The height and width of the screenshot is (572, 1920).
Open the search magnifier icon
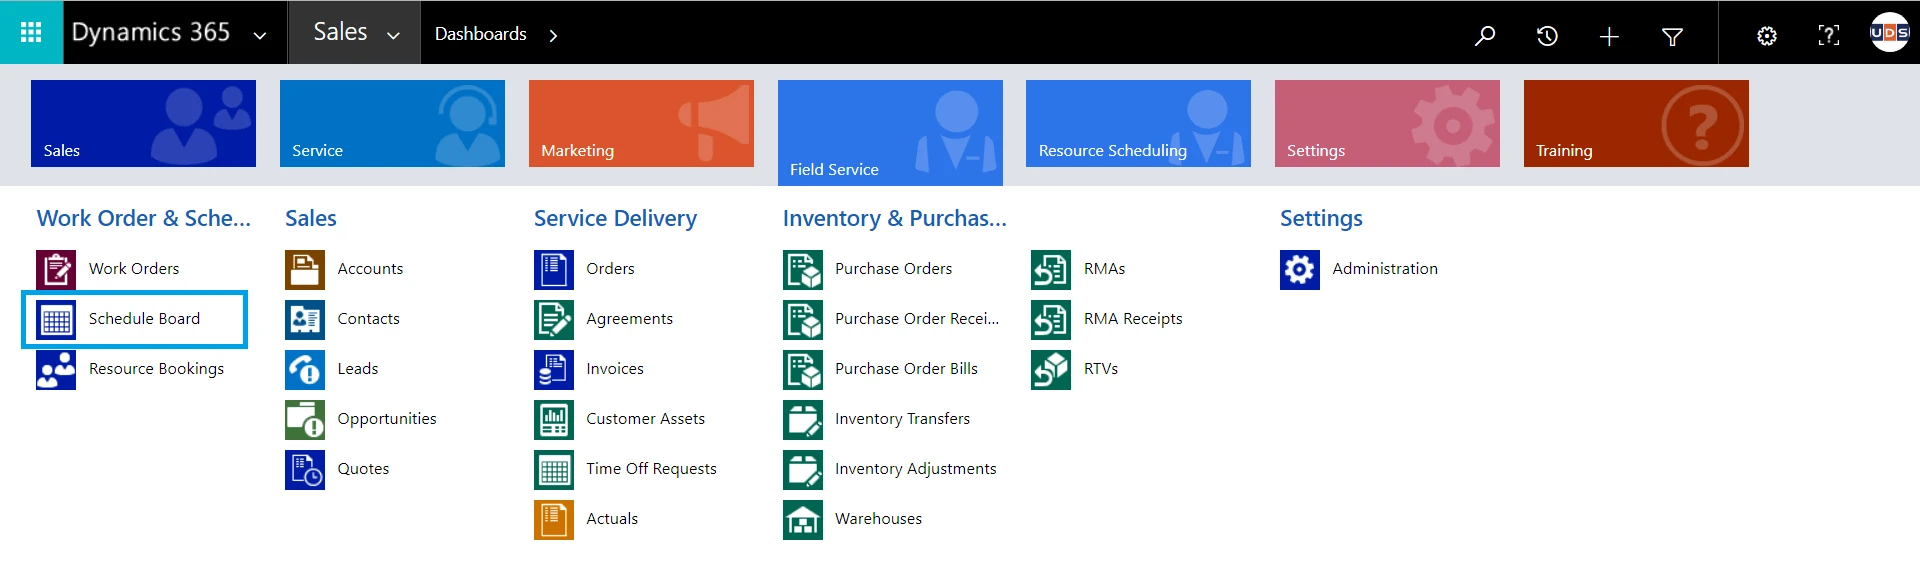tap(1485, 36)
